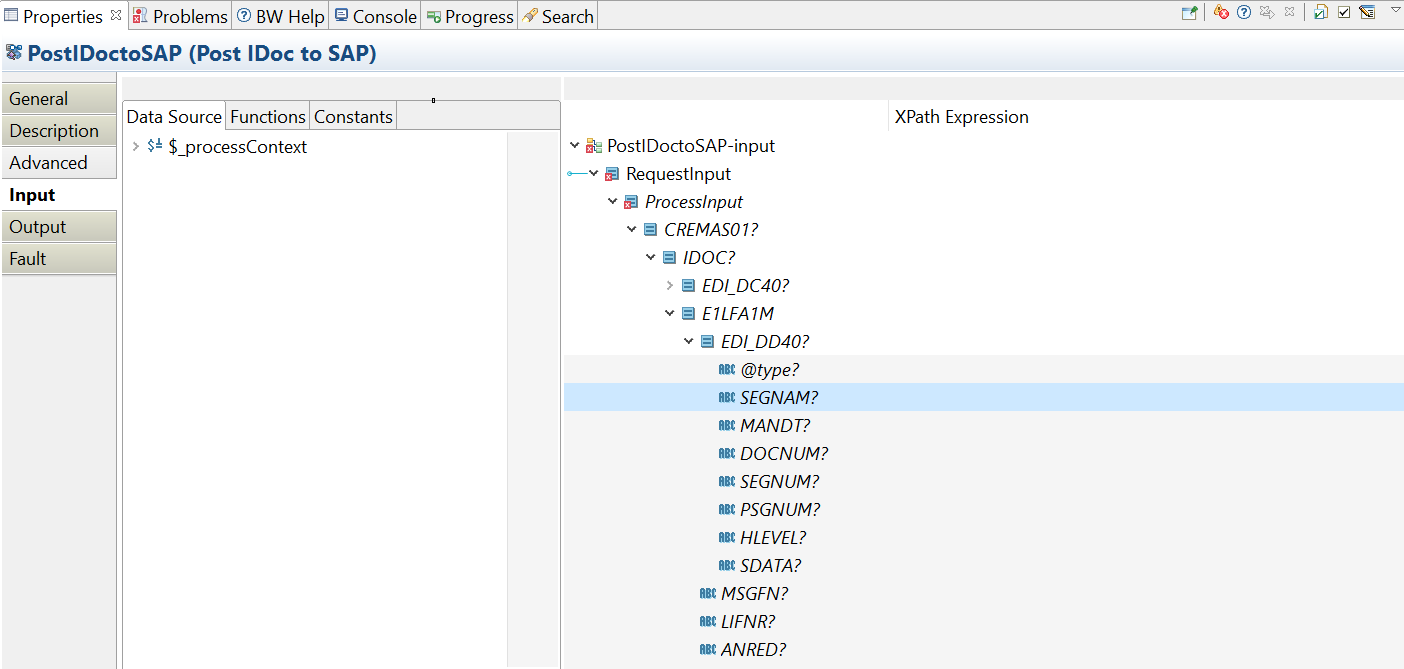This screenshot has width=1404, height=669.
Task: Toggle the black checkmark box toolbar icon
Action: [1344, 13]
